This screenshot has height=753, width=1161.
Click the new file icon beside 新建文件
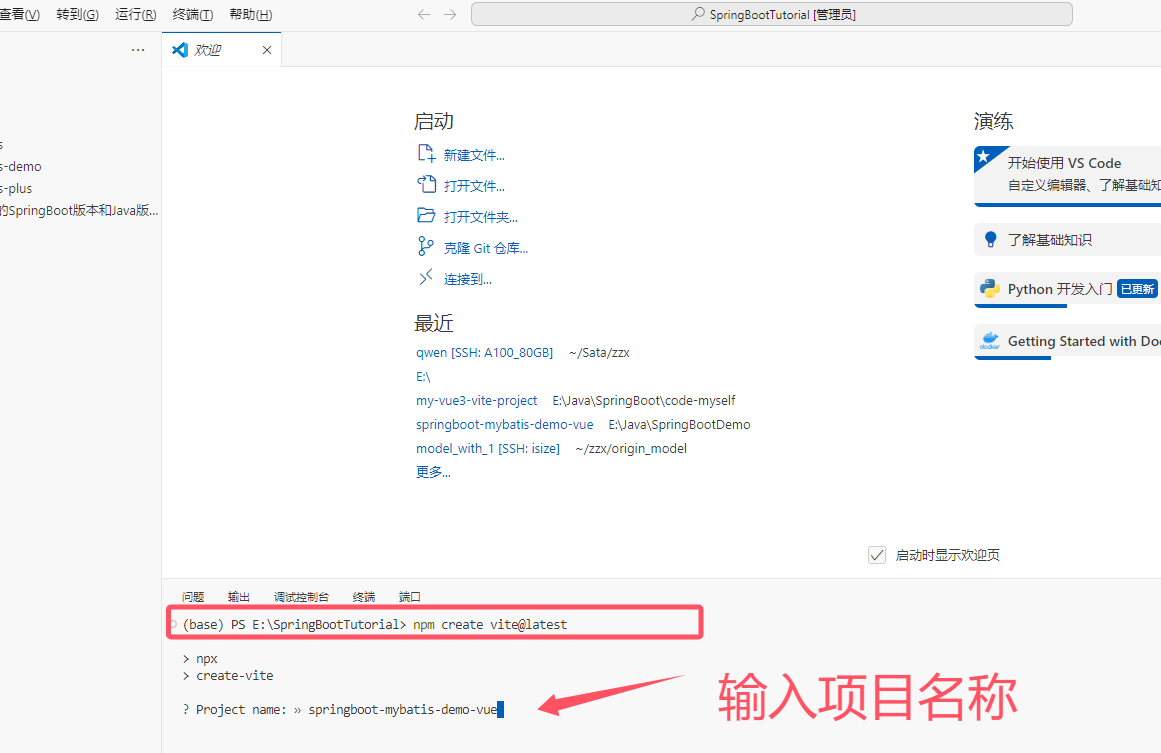point(426,153)
